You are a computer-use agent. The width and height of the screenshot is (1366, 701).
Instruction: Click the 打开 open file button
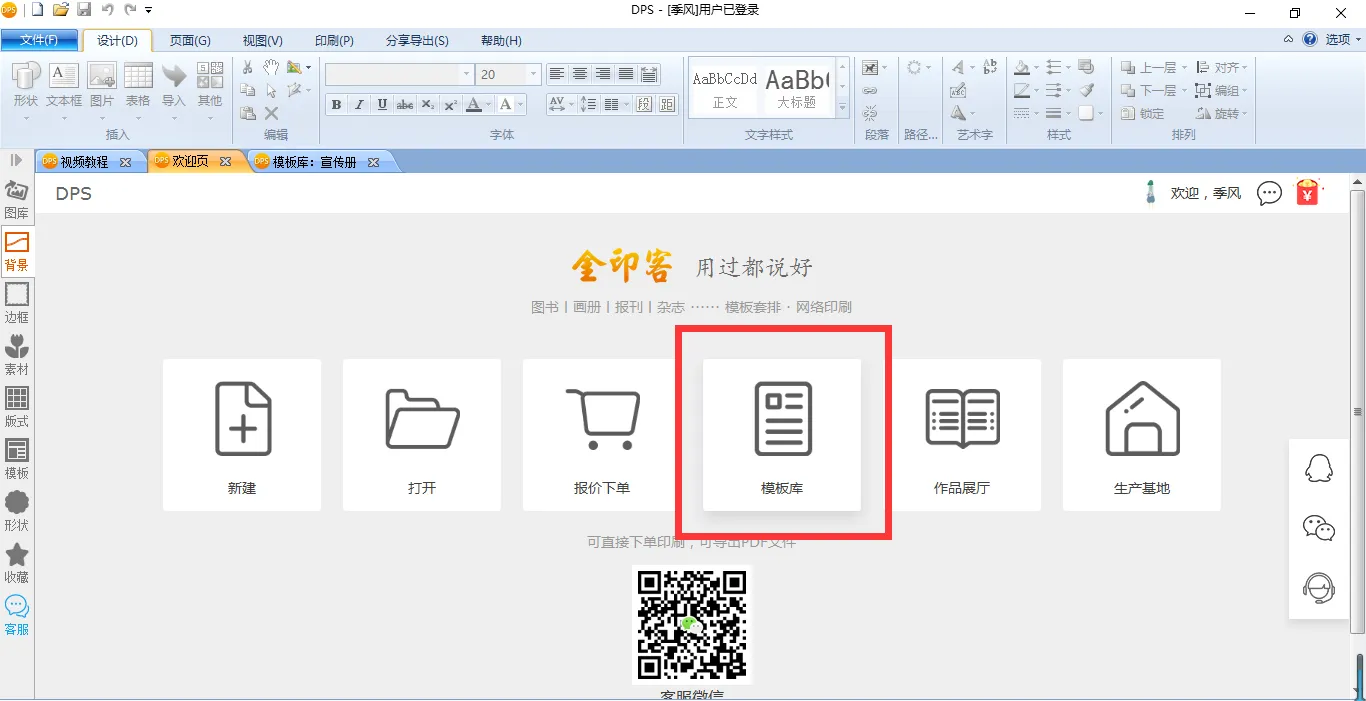click(422, 434)
